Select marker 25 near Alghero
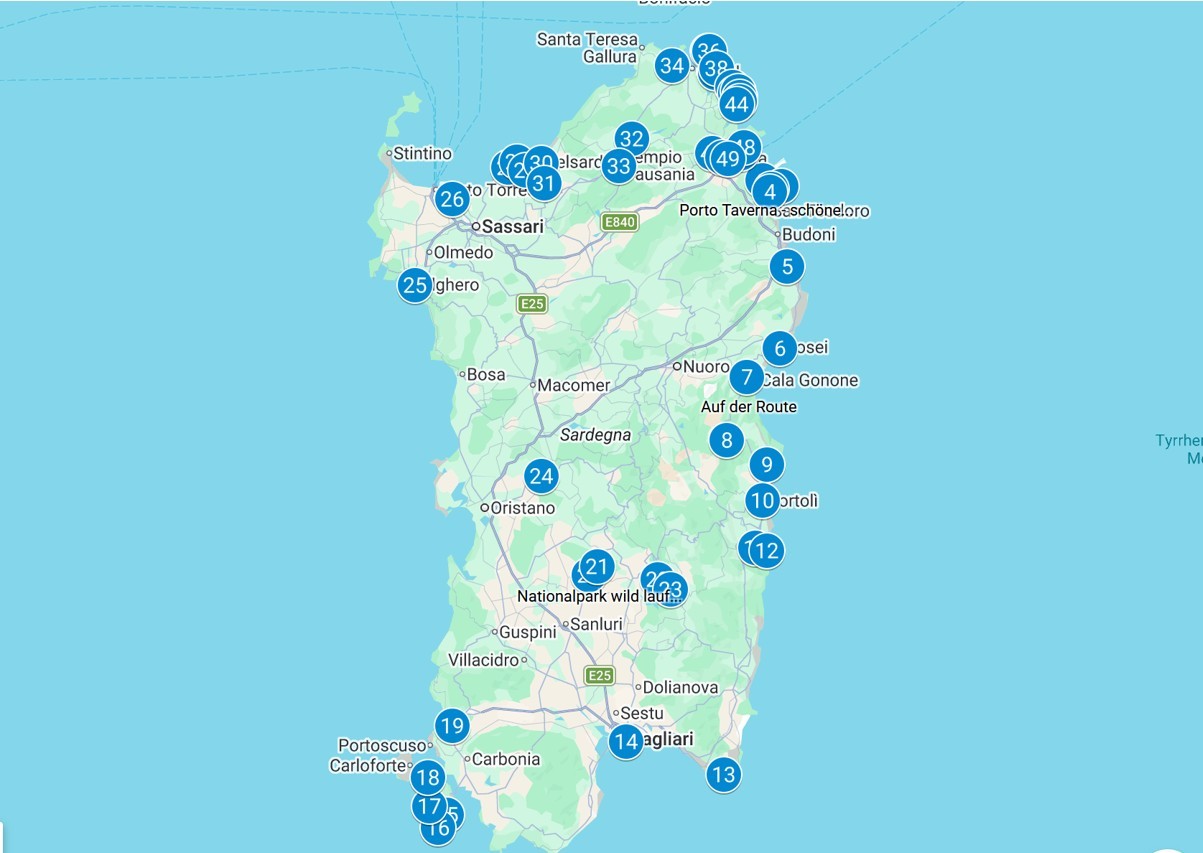1203x853 pixels. 414,285
